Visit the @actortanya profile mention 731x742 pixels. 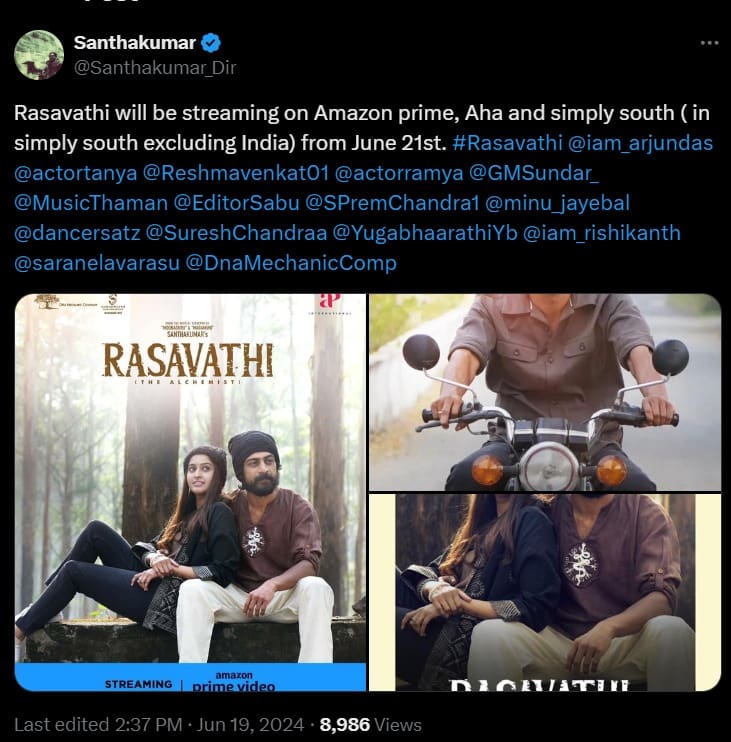[x=76, y=173]
